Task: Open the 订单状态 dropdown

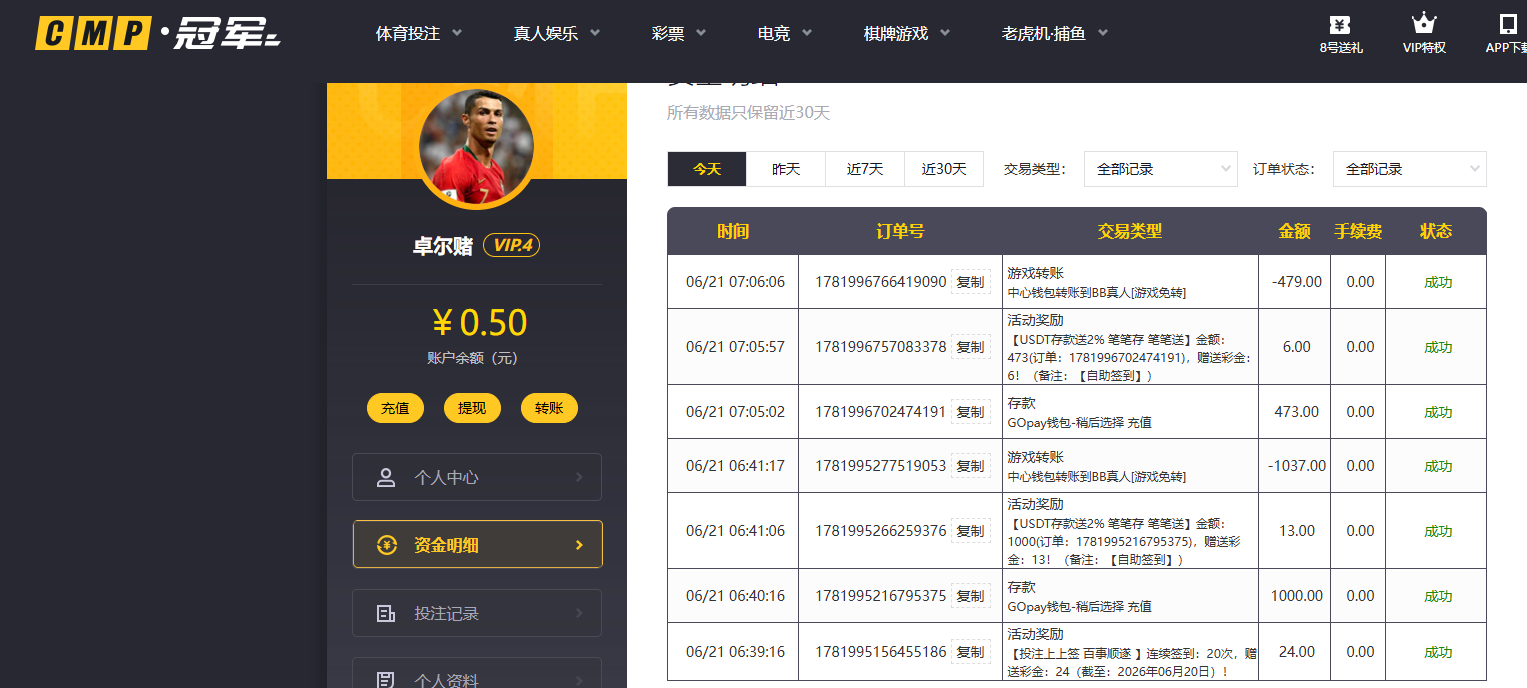Action: coord(1410,169)
